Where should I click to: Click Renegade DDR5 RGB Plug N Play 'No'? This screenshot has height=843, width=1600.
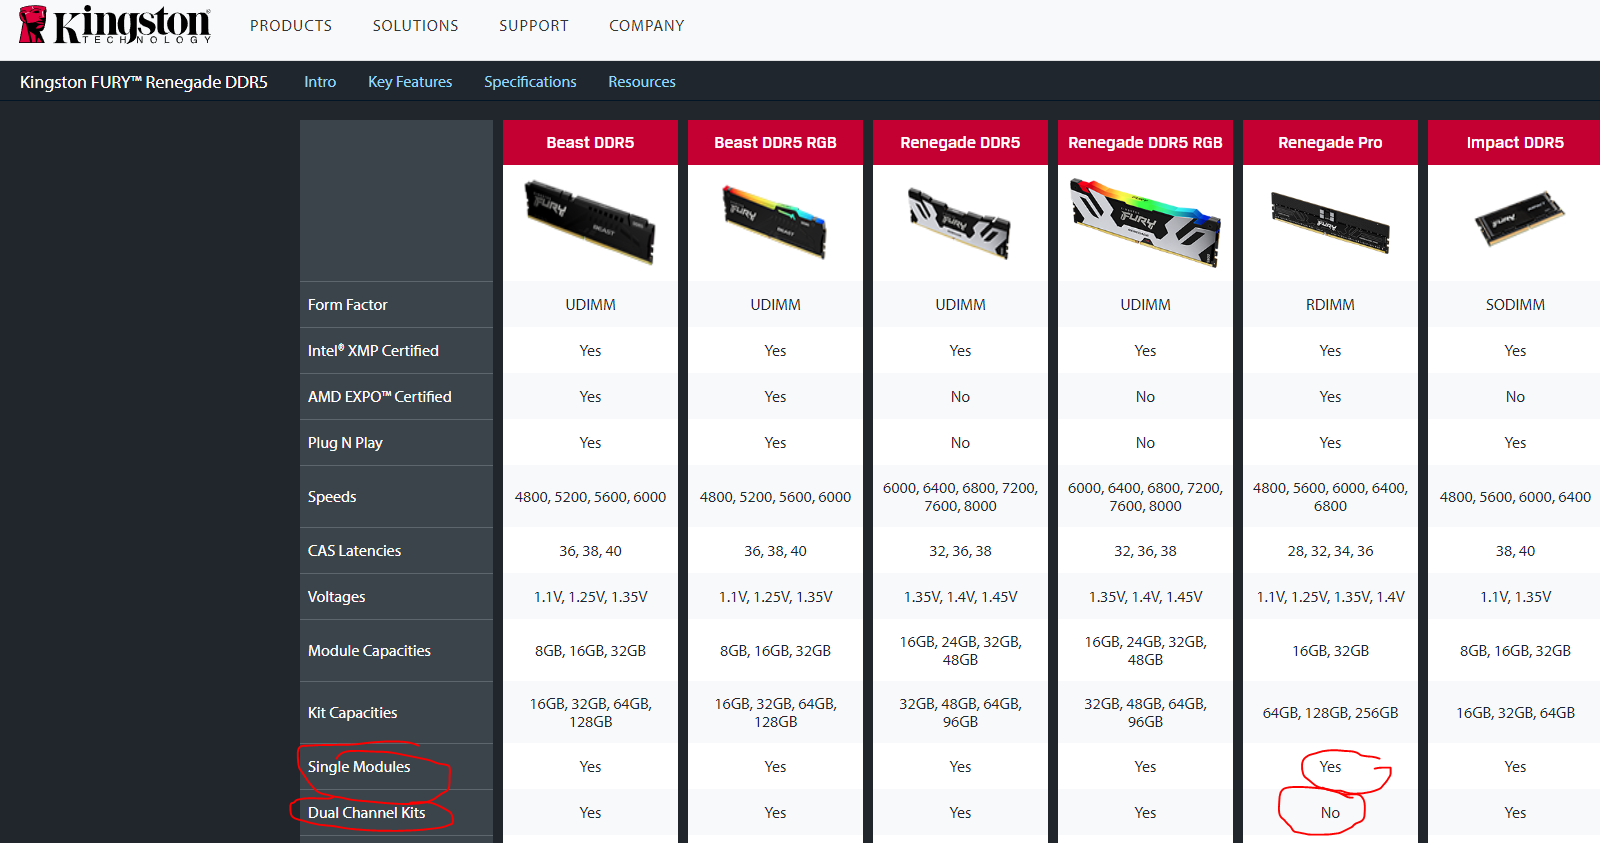pyautogui.click(x=1145, y=443)
